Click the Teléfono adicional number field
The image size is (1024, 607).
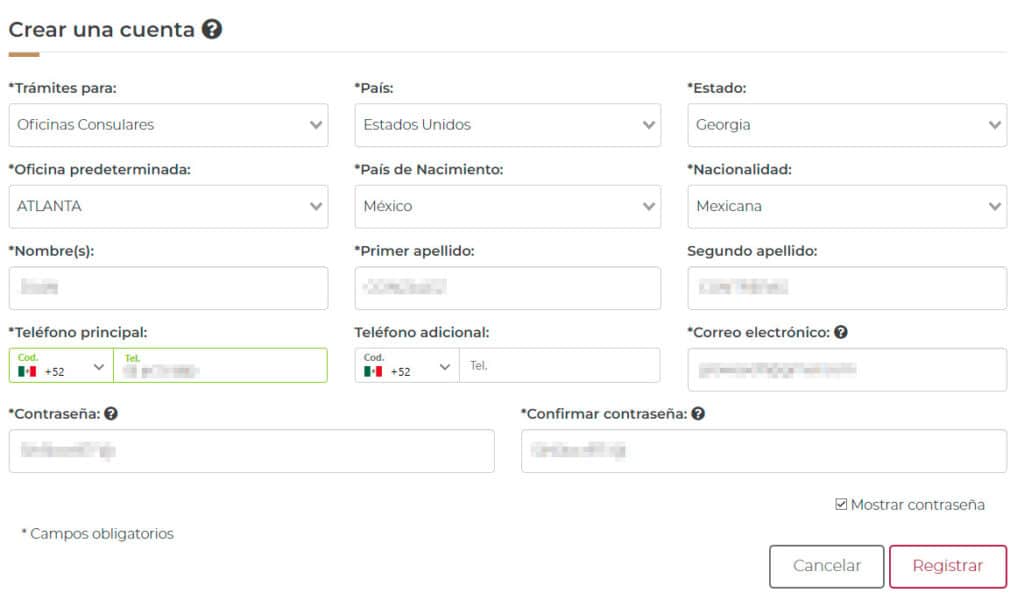pyautogui.click(x=559, y=366)
